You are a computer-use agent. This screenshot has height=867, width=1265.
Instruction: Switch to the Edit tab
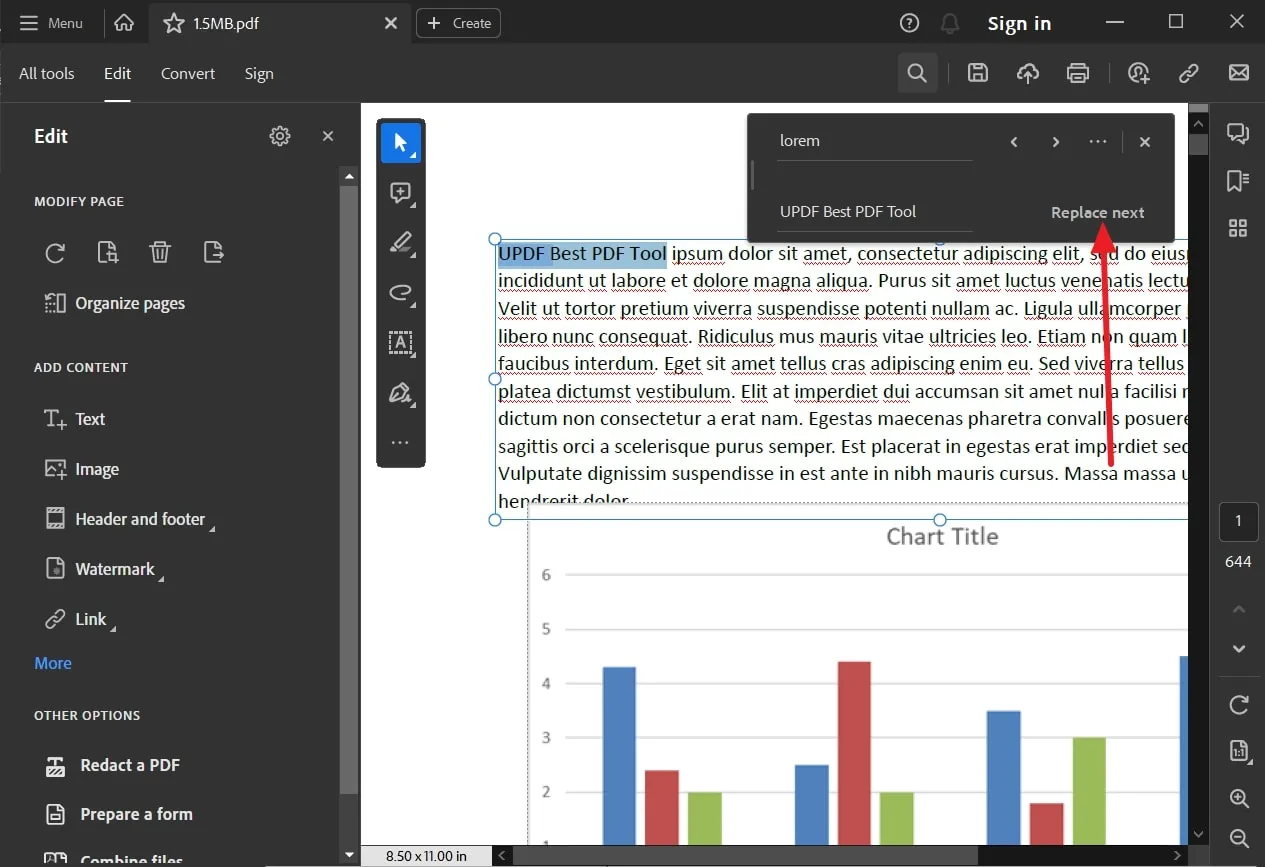click(117, 73)
